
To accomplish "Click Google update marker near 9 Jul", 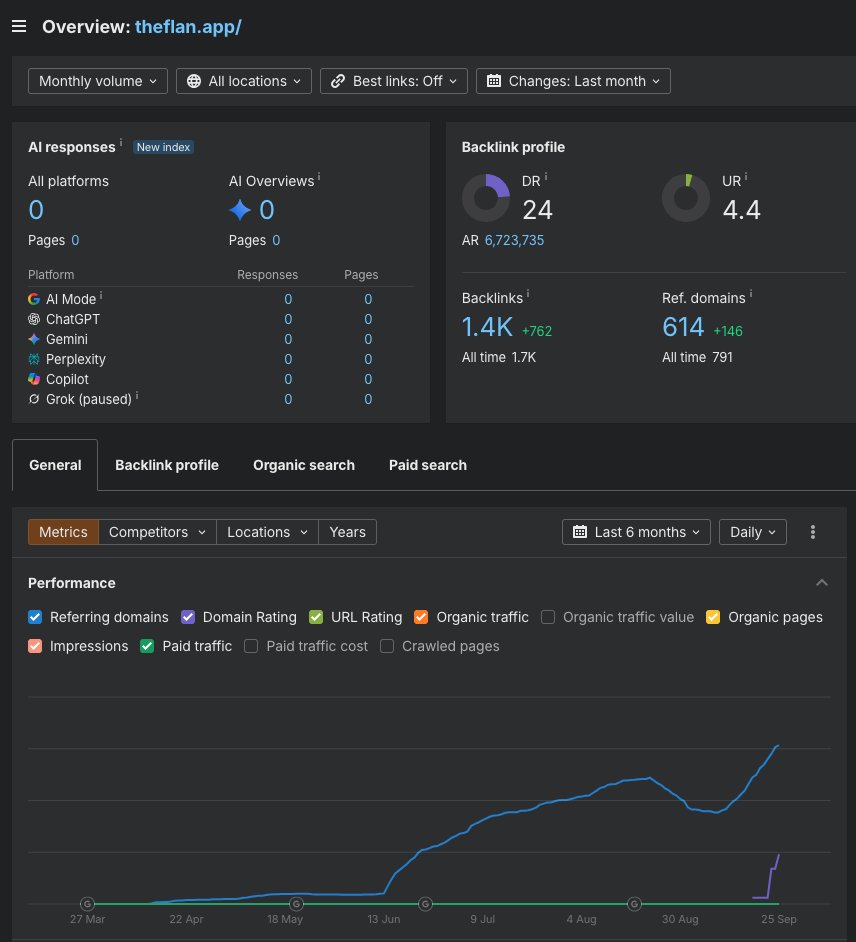I will pyautogui.click(x=425, y=904).
